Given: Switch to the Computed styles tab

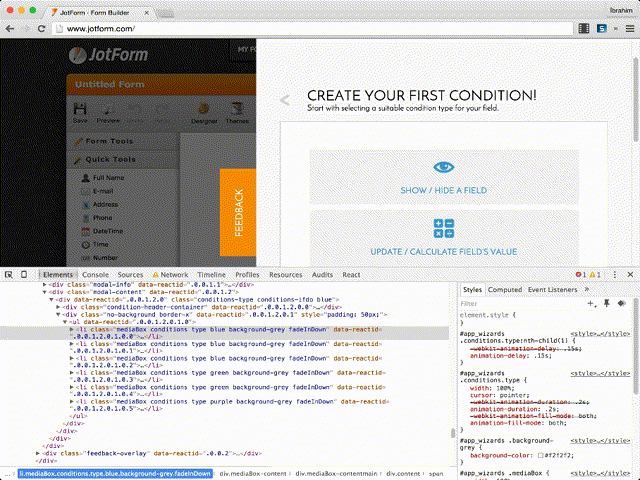Looking at the screenshot, I should pyautogui.click(x=504, y=289).
